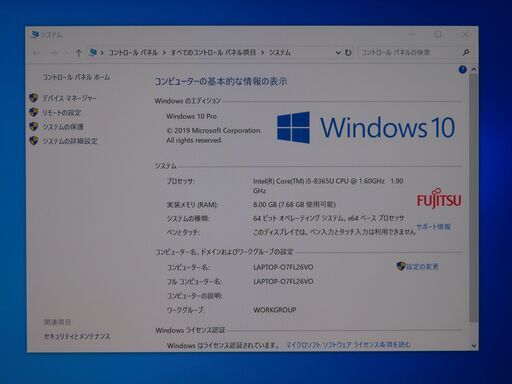Focus the コントロール パネルの検索 search box

(x=409, y=53)
